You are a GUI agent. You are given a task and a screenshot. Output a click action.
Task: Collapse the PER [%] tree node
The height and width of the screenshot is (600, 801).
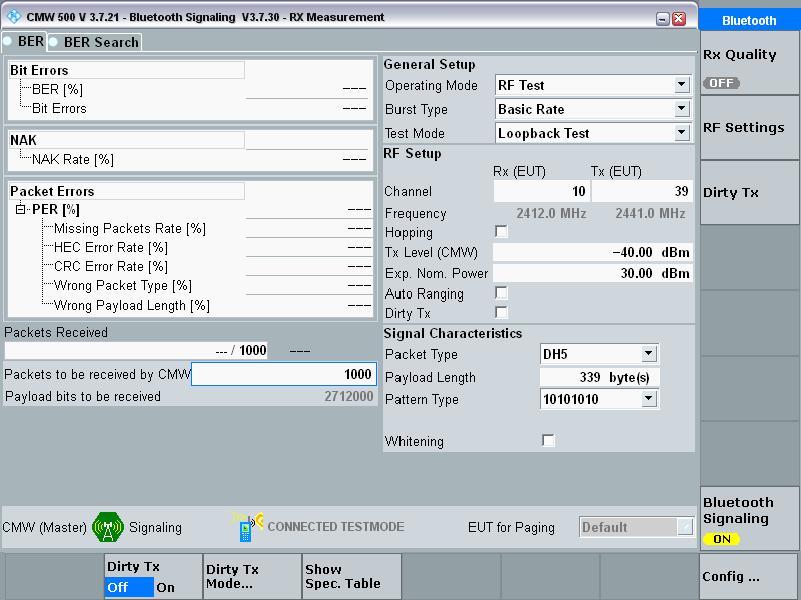(x=20, y=209)
